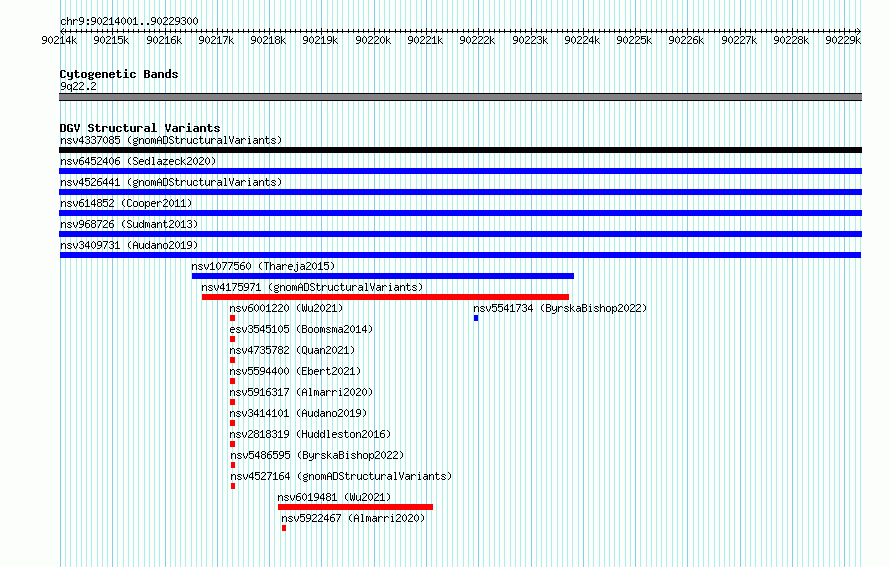The image size is (890, 567).
Task: Open the esv3545105 (Boomsma2014) label
Action: coord(301,329)
